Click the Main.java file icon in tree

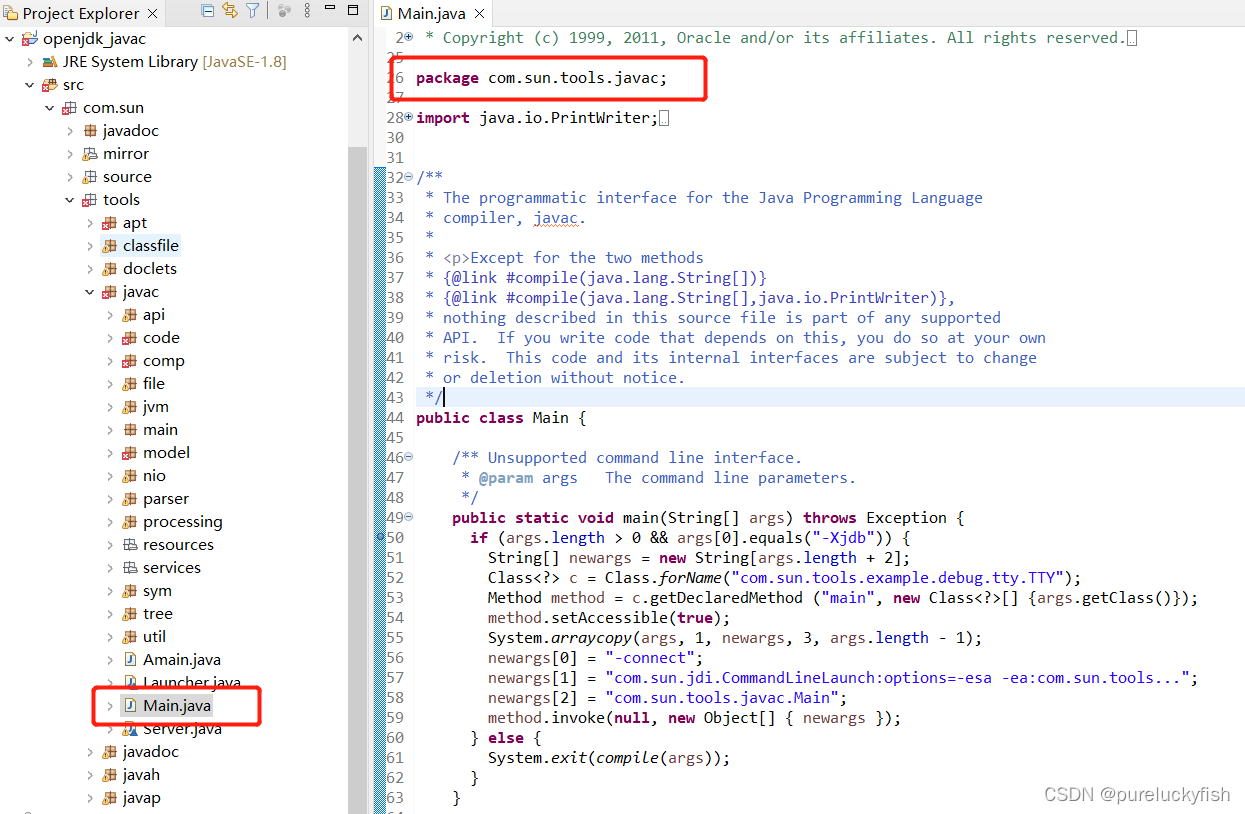[130, 706]
